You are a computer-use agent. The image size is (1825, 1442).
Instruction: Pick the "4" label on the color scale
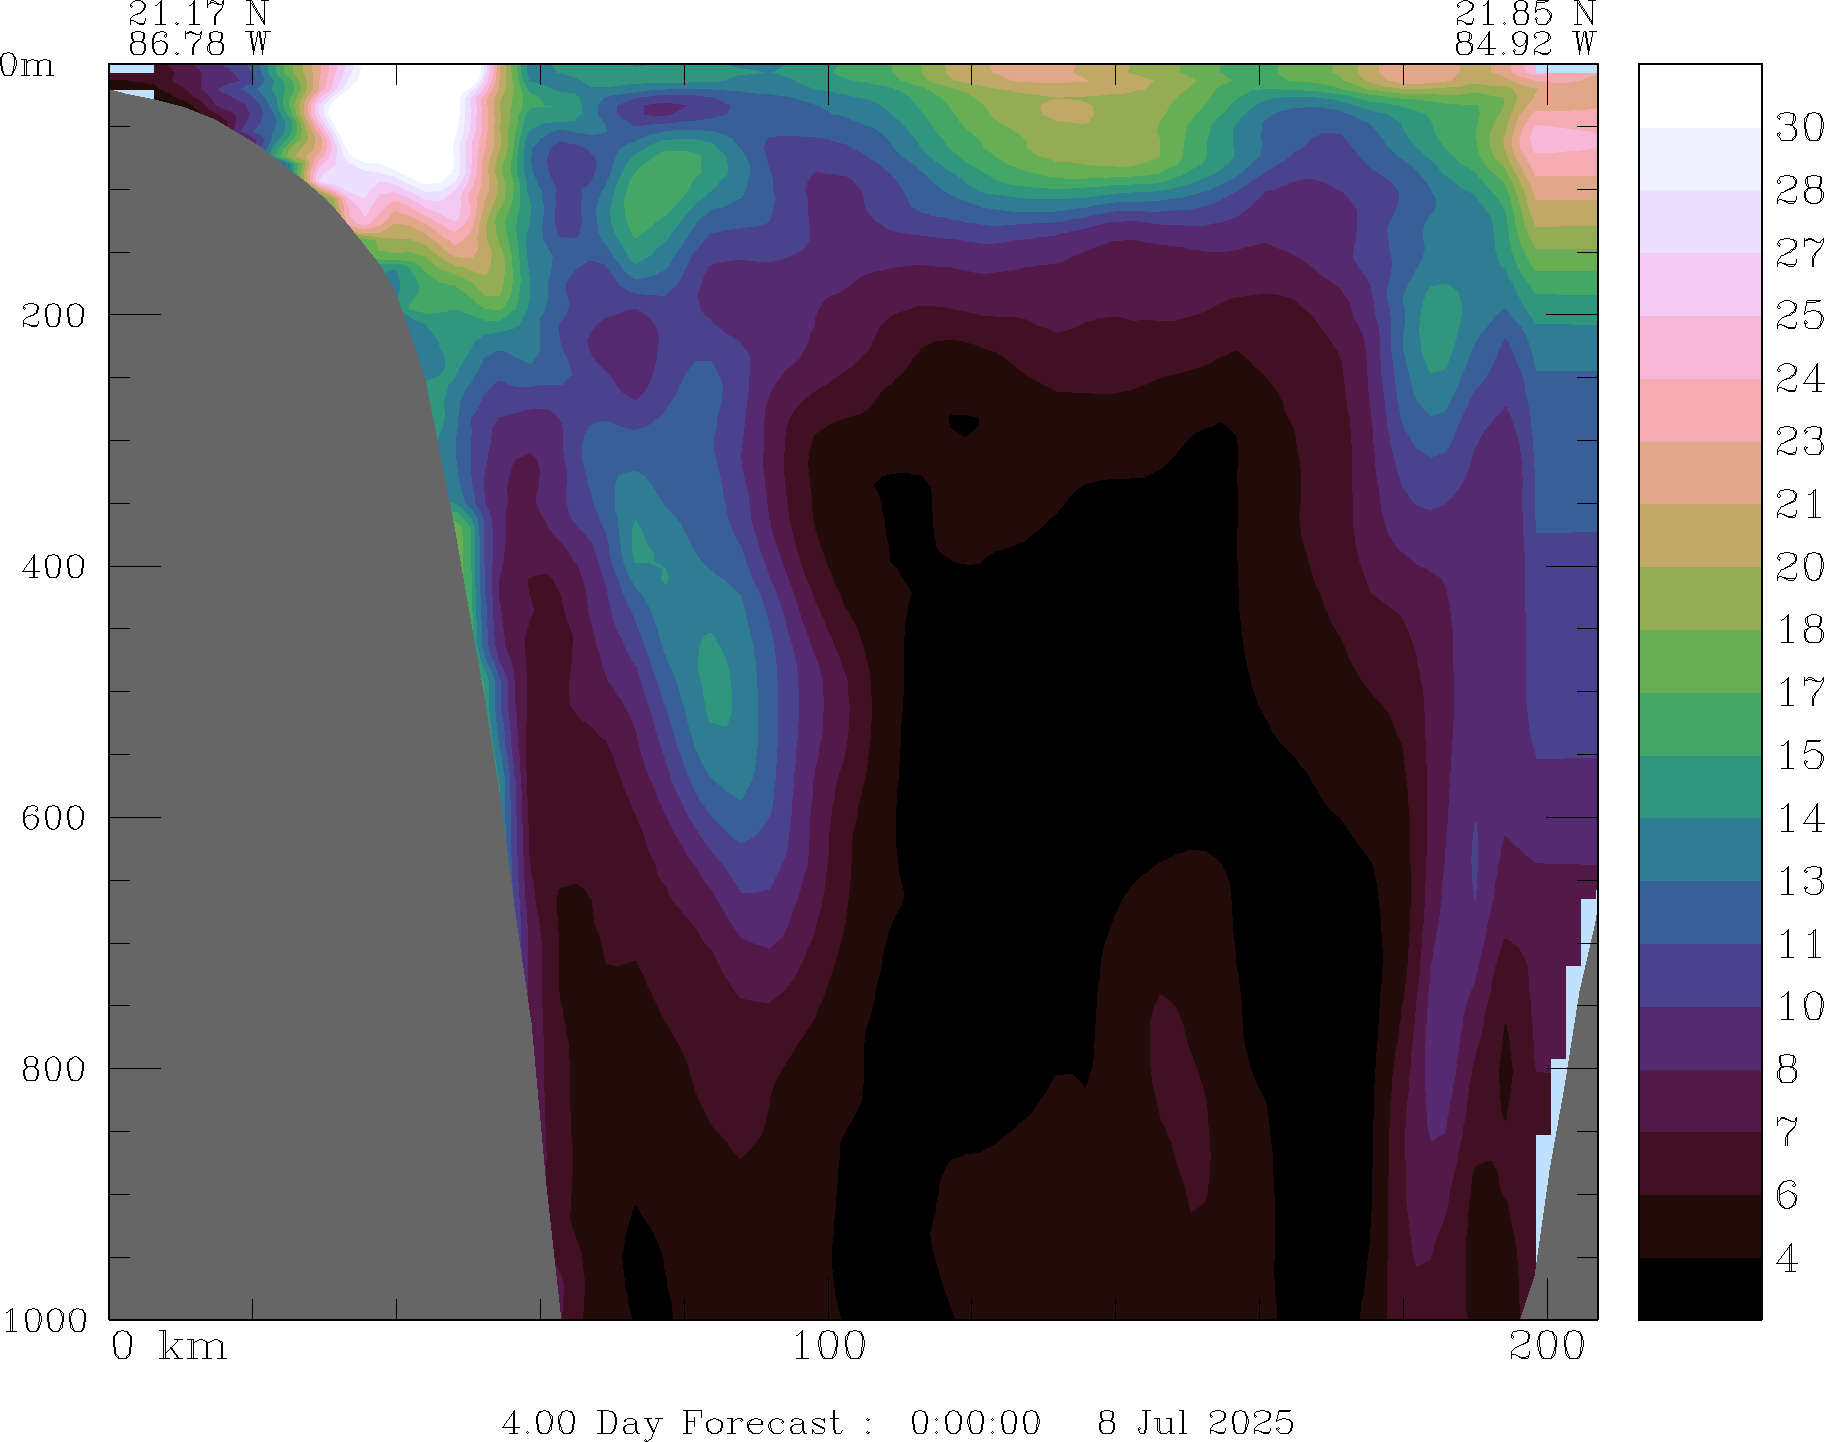(1787, 1259)
